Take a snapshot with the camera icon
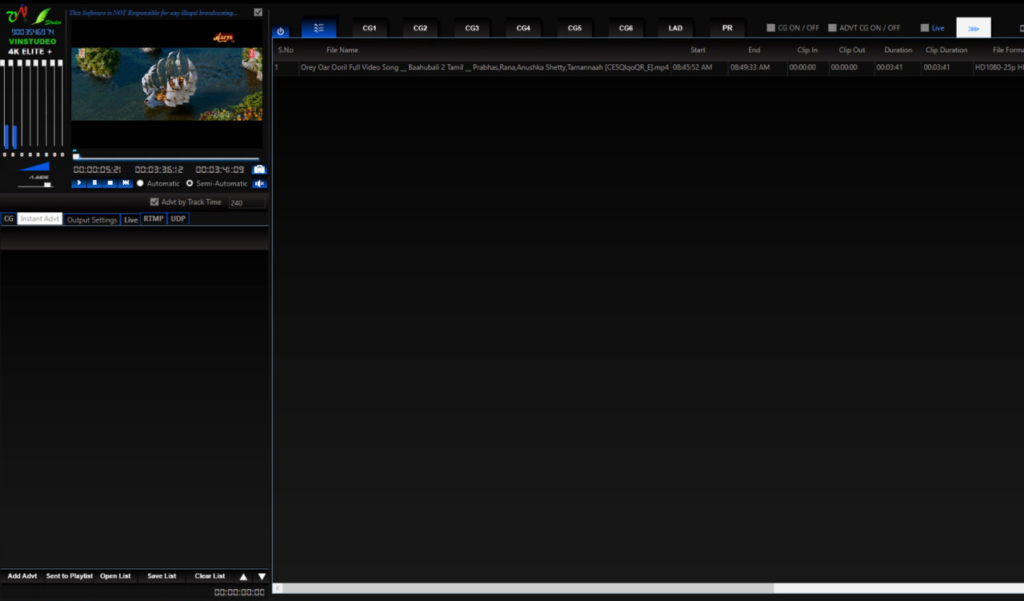The height and width of the screenshot is (601, 1024). (259, 169)
